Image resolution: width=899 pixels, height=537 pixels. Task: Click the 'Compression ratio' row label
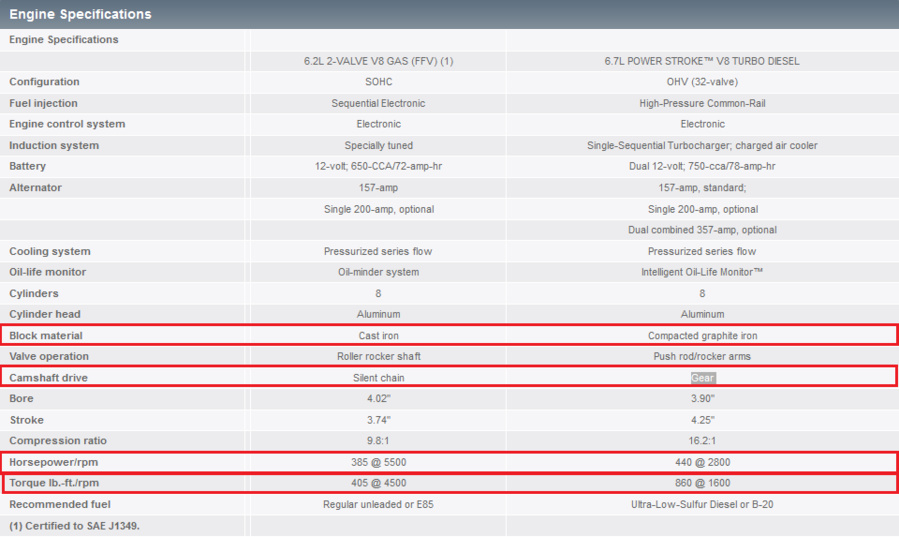tap(58, 441)
